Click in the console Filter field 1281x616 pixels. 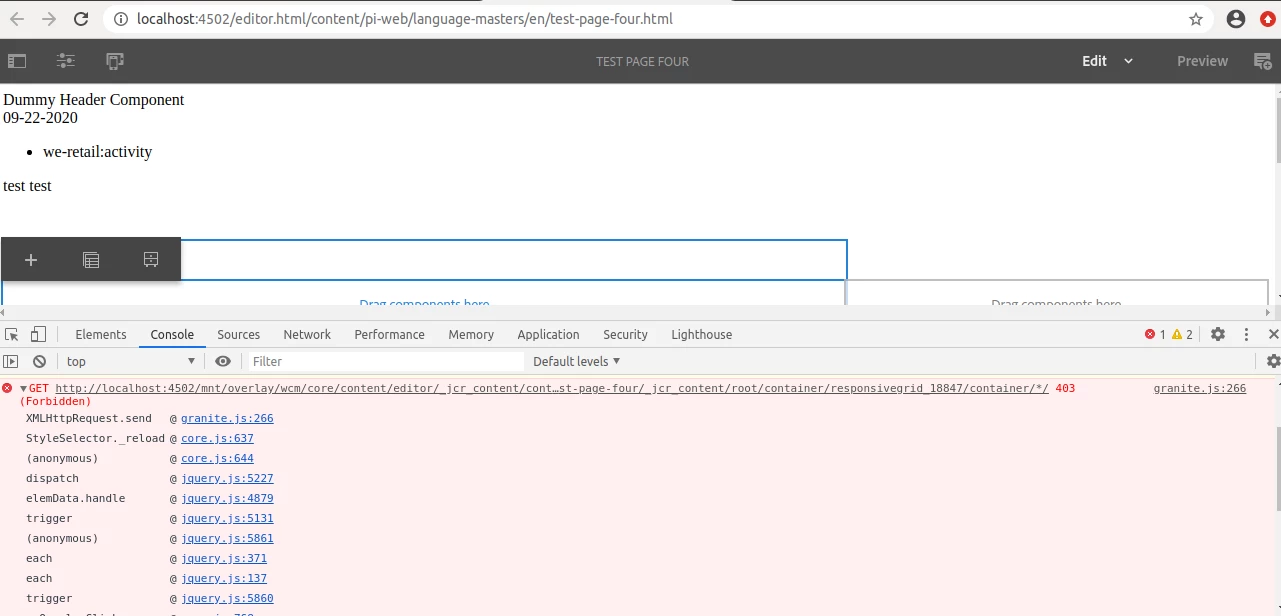pos(385,361)
